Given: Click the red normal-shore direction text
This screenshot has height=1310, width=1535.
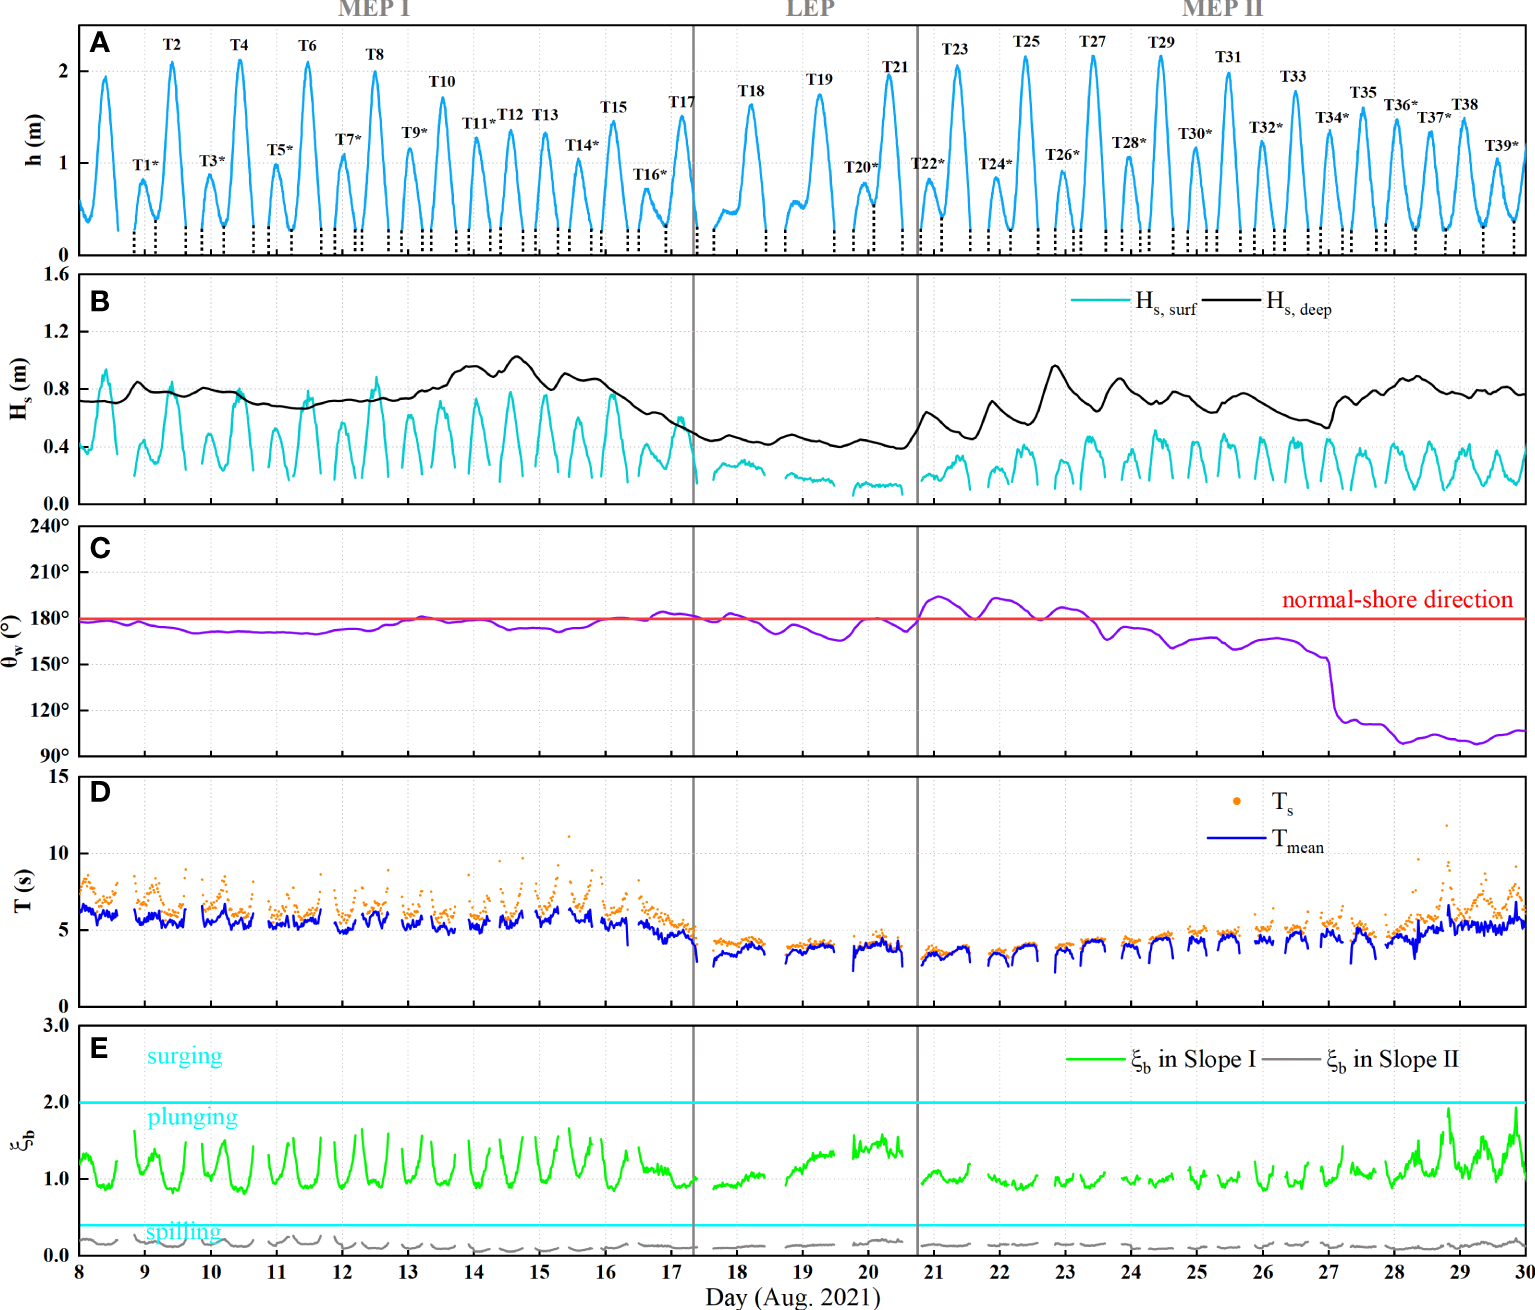Looking at the screenshot, I should click(x=1397, y=600).
